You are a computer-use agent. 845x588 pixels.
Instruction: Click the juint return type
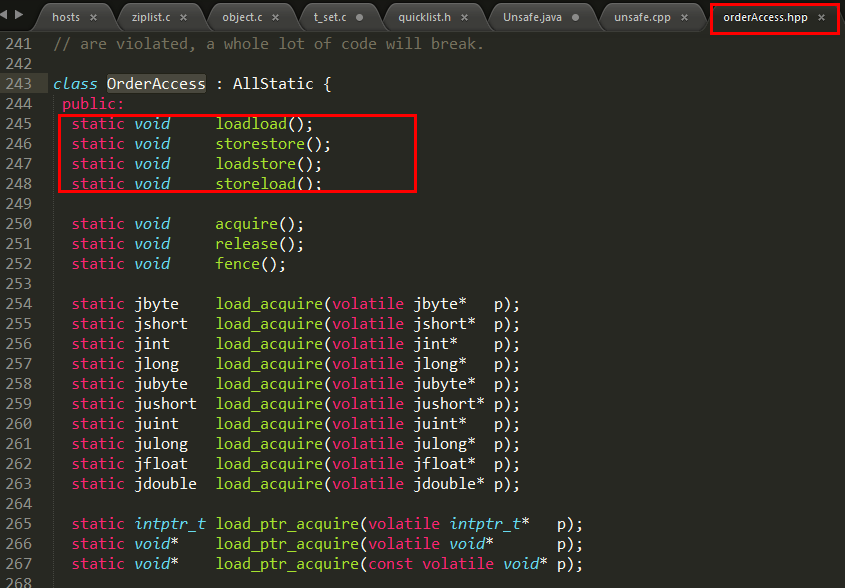(156, 424)
